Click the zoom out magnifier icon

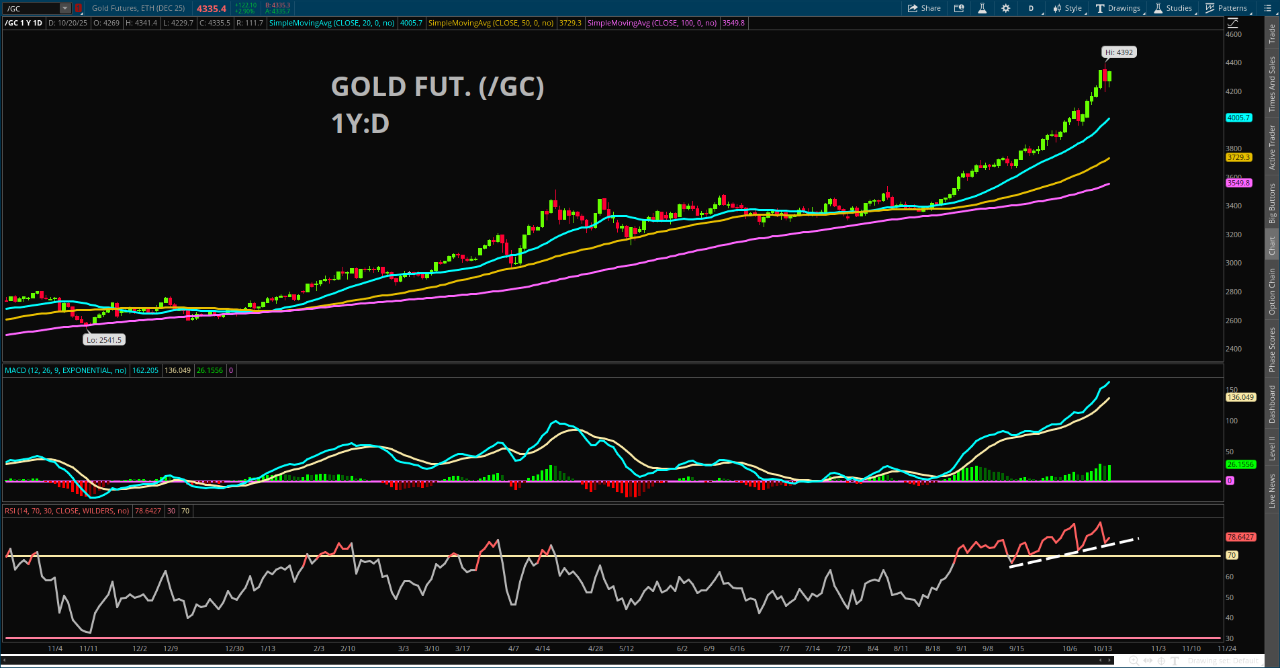[1121, 660]
